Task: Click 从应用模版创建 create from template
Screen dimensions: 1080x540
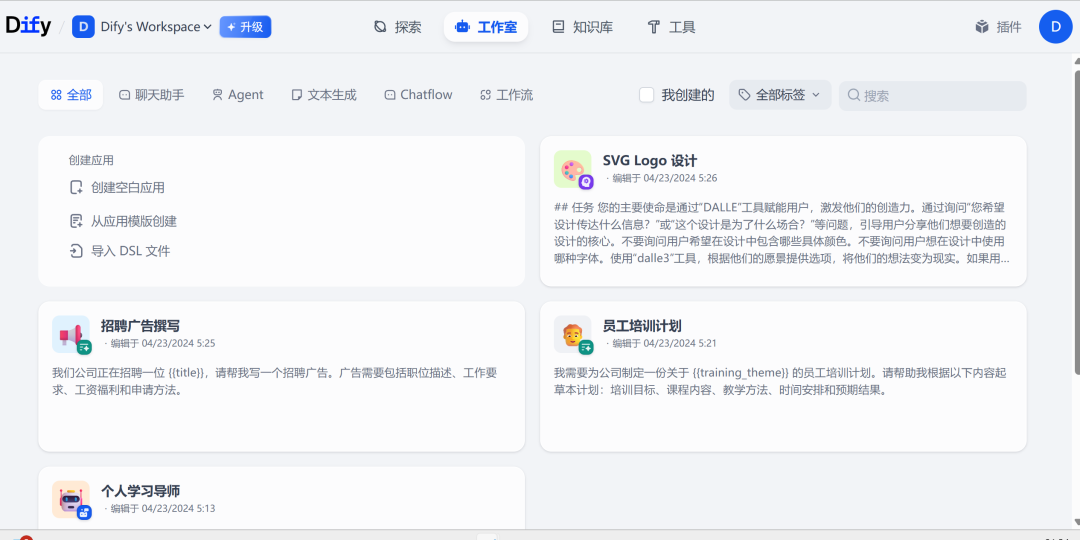Action: pos(123,221)
